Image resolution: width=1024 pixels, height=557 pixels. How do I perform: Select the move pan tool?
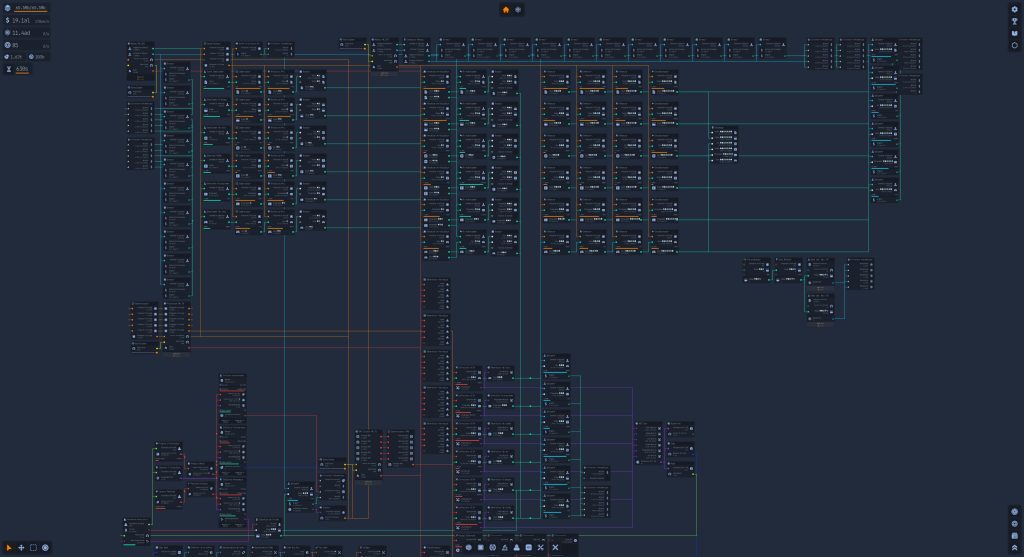point(21,547)
